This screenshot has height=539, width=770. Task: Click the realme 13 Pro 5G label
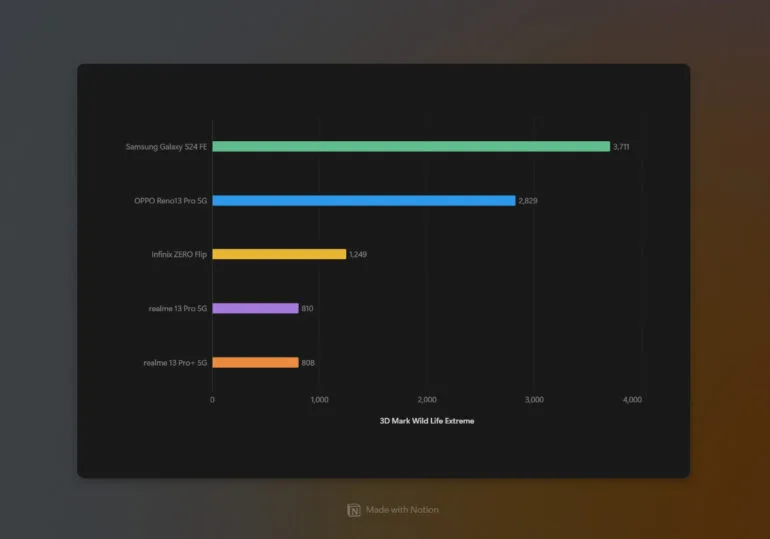177,308
